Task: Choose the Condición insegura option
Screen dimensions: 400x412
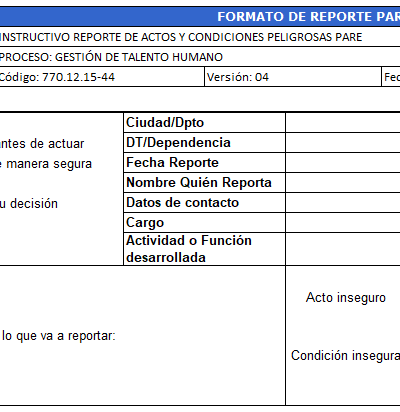Action: (x=345, y=356)
